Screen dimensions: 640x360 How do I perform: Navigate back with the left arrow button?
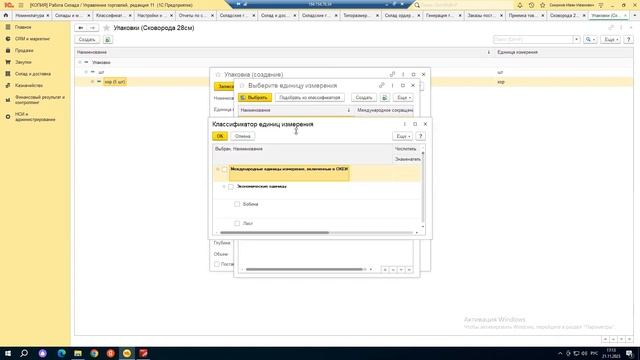click(x=81, y=28)
